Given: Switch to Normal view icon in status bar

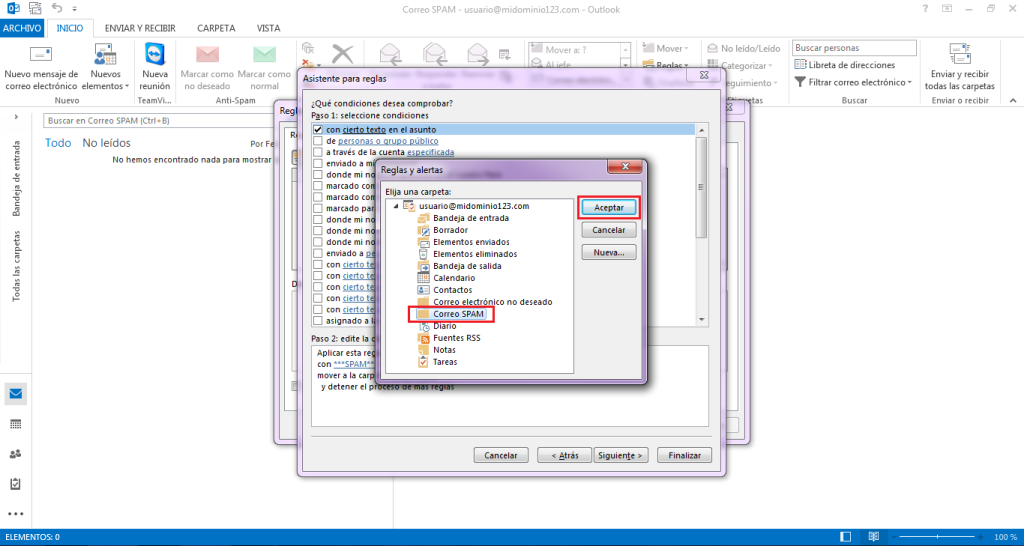Looking at the screenshot, I should [x=846, y=537].
